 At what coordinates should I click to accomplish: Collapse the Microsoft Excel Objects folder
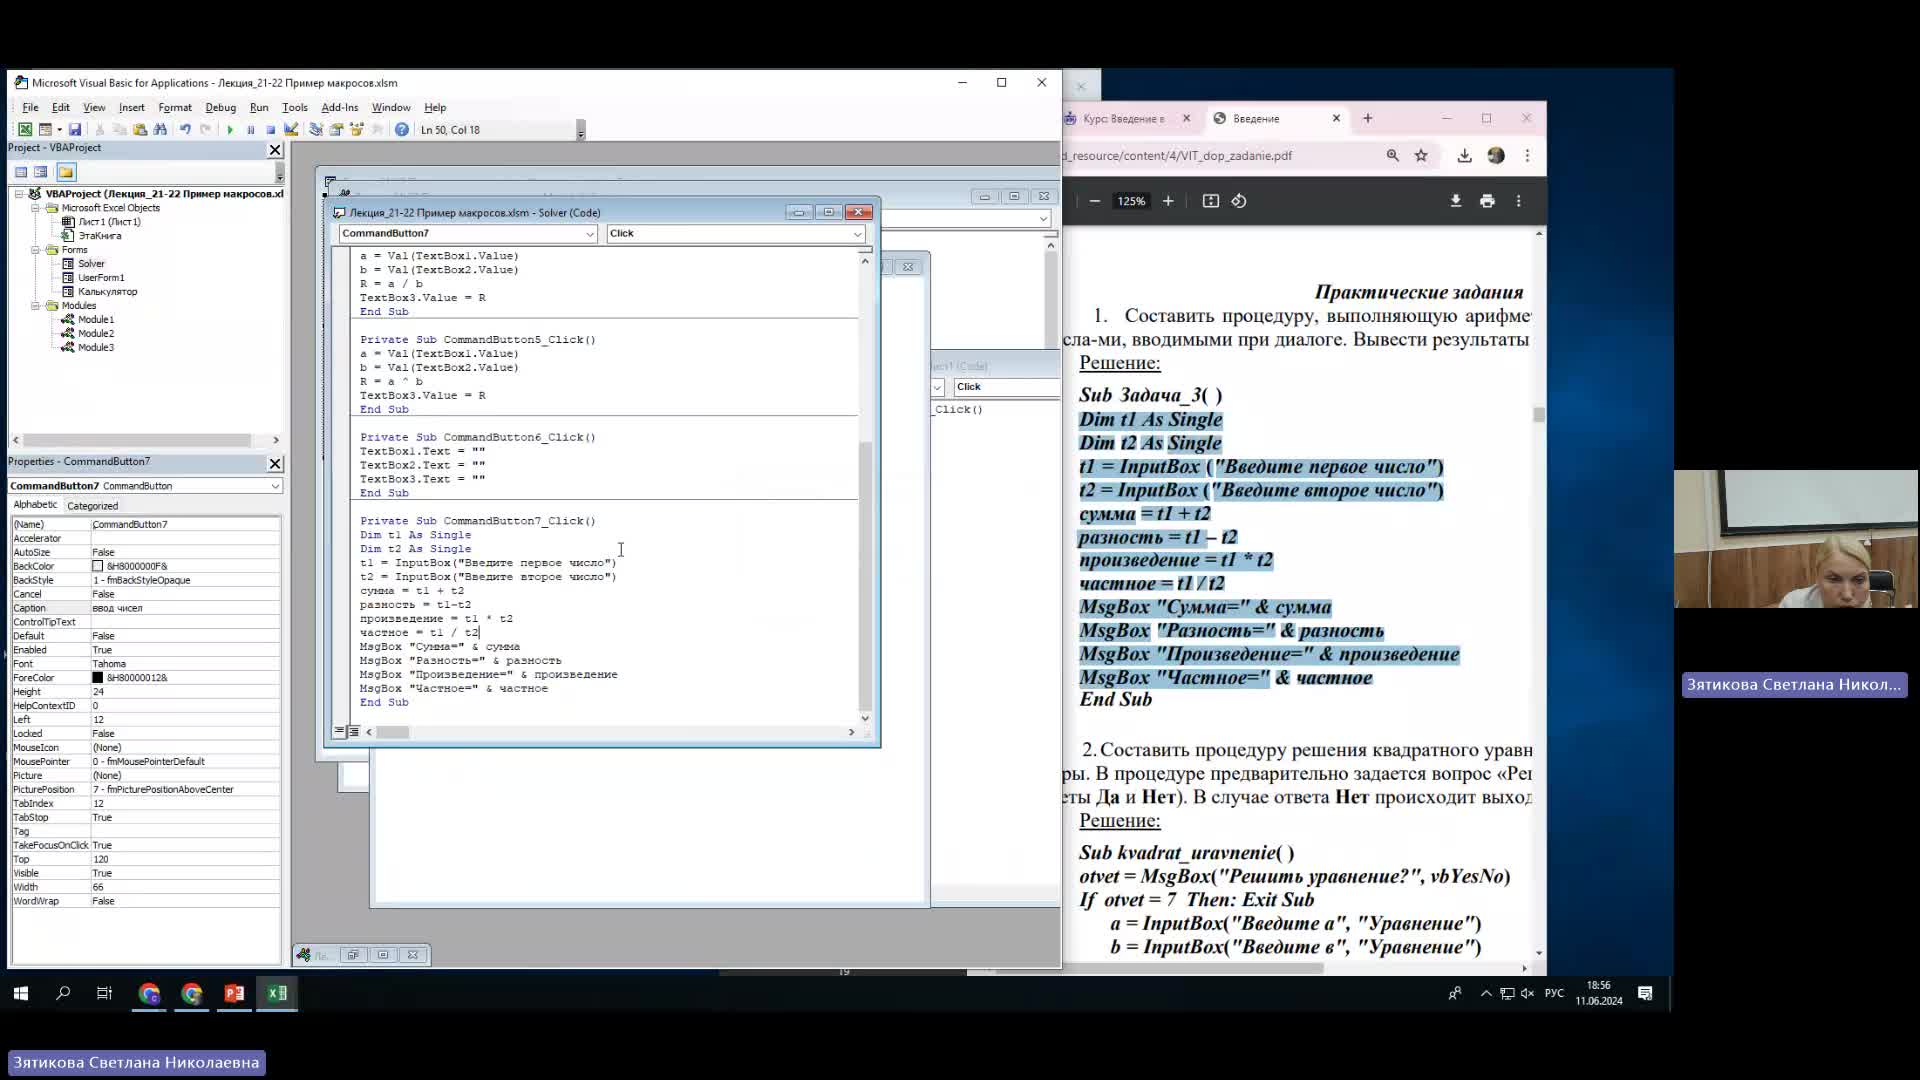(35, 208)
